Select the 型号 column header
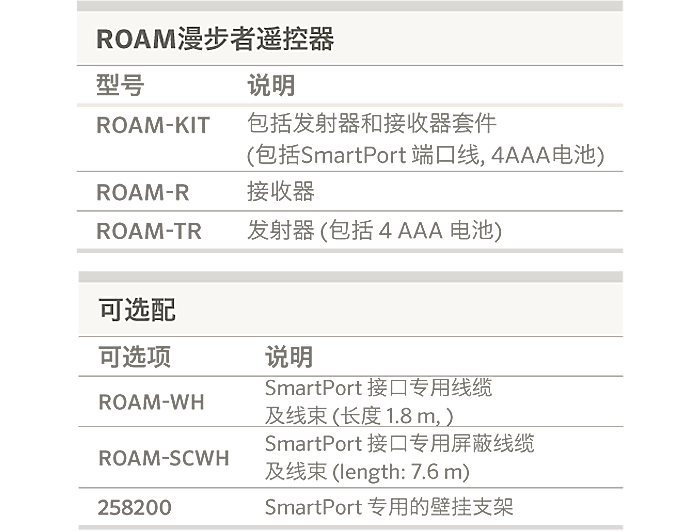This screenshot has height=531, width=700. coord(120,86)
